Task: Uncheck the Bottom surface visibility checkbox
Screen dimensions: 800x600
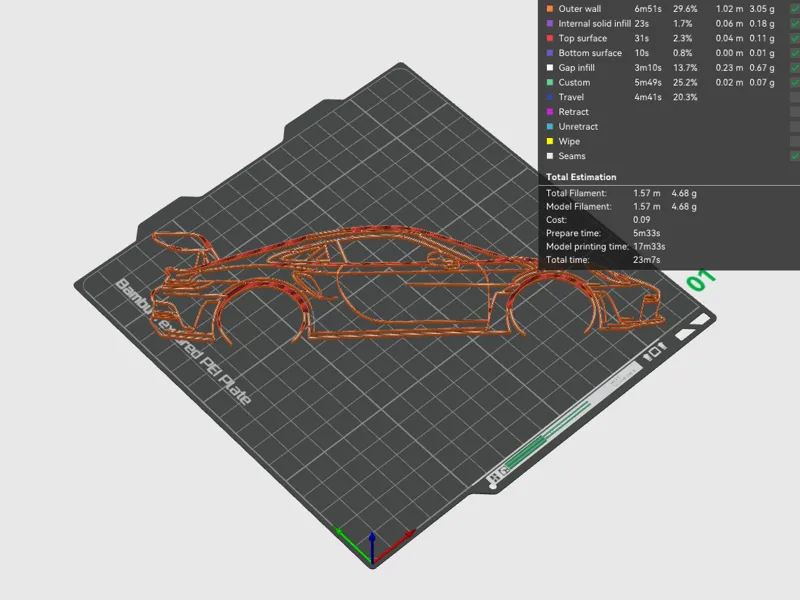Action: (x=795, y=53)
